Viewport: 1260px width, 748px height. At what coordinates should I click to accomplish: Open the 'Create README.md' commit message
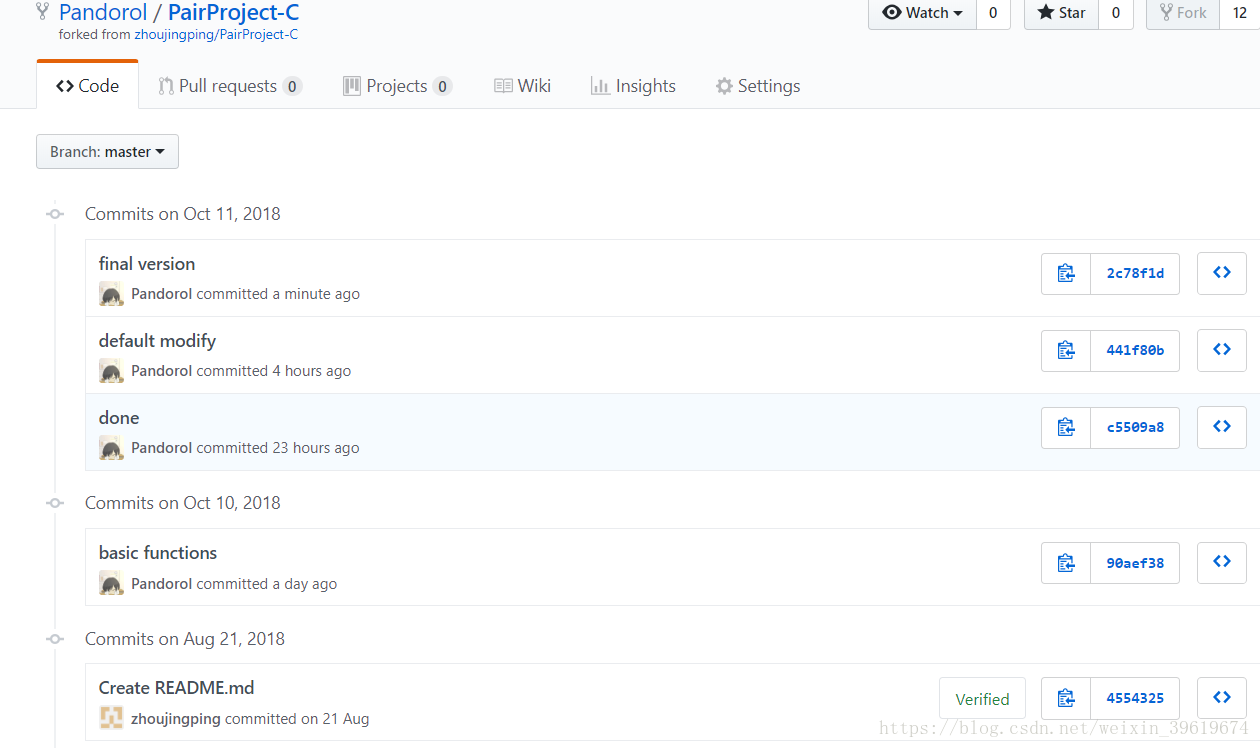coord(176,688)
